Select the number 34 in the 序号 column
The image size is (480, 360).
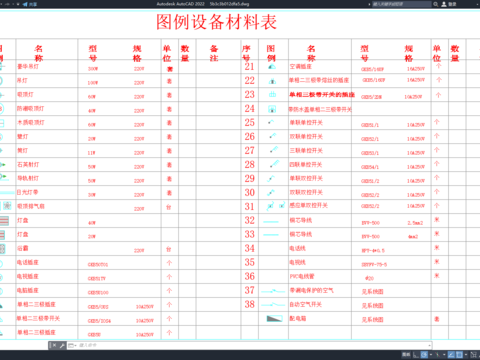pyautogui.click(x=249, y=248)
